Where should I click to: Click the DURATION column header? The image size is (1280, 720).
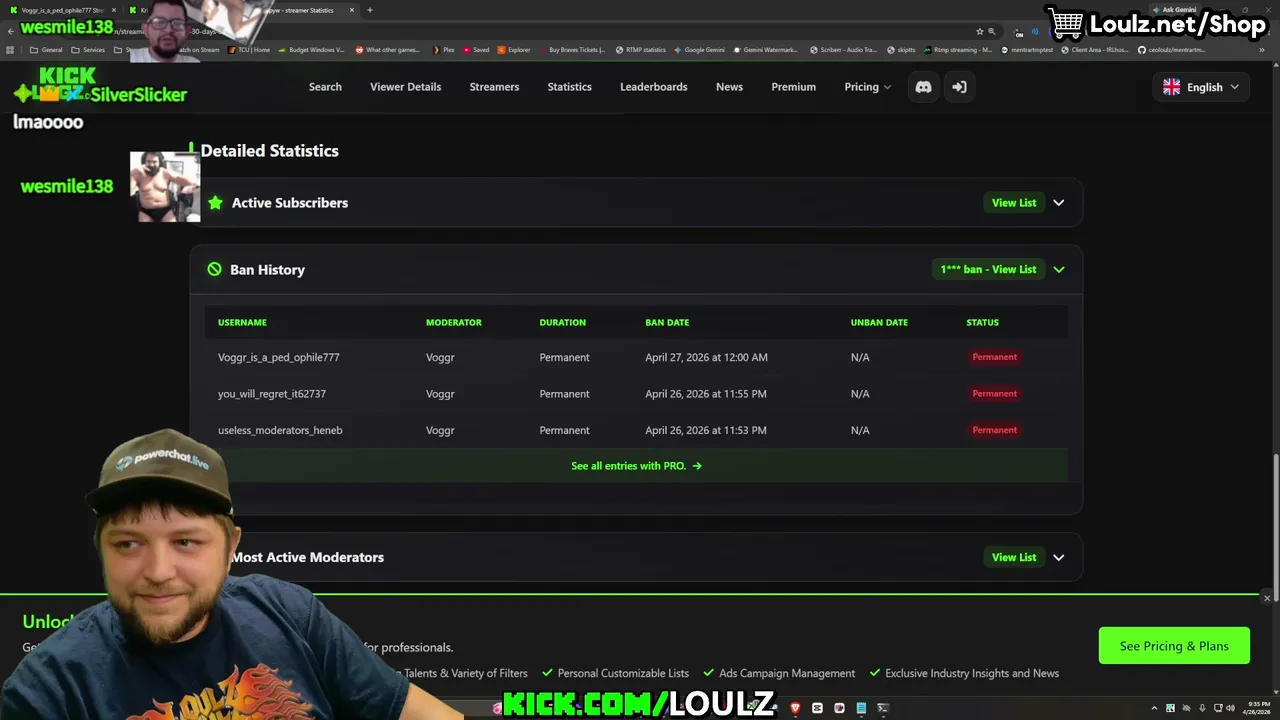(563, 322)
